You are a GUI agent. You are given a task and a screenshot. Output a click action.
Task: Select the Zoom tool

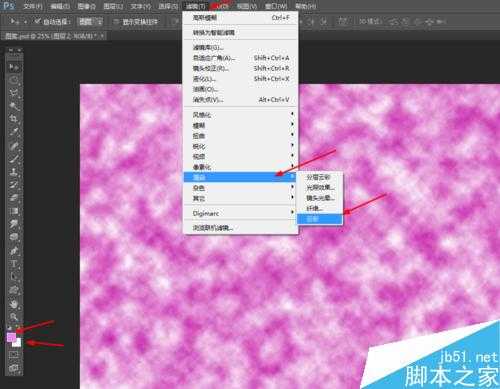click(x=14, y=317)
